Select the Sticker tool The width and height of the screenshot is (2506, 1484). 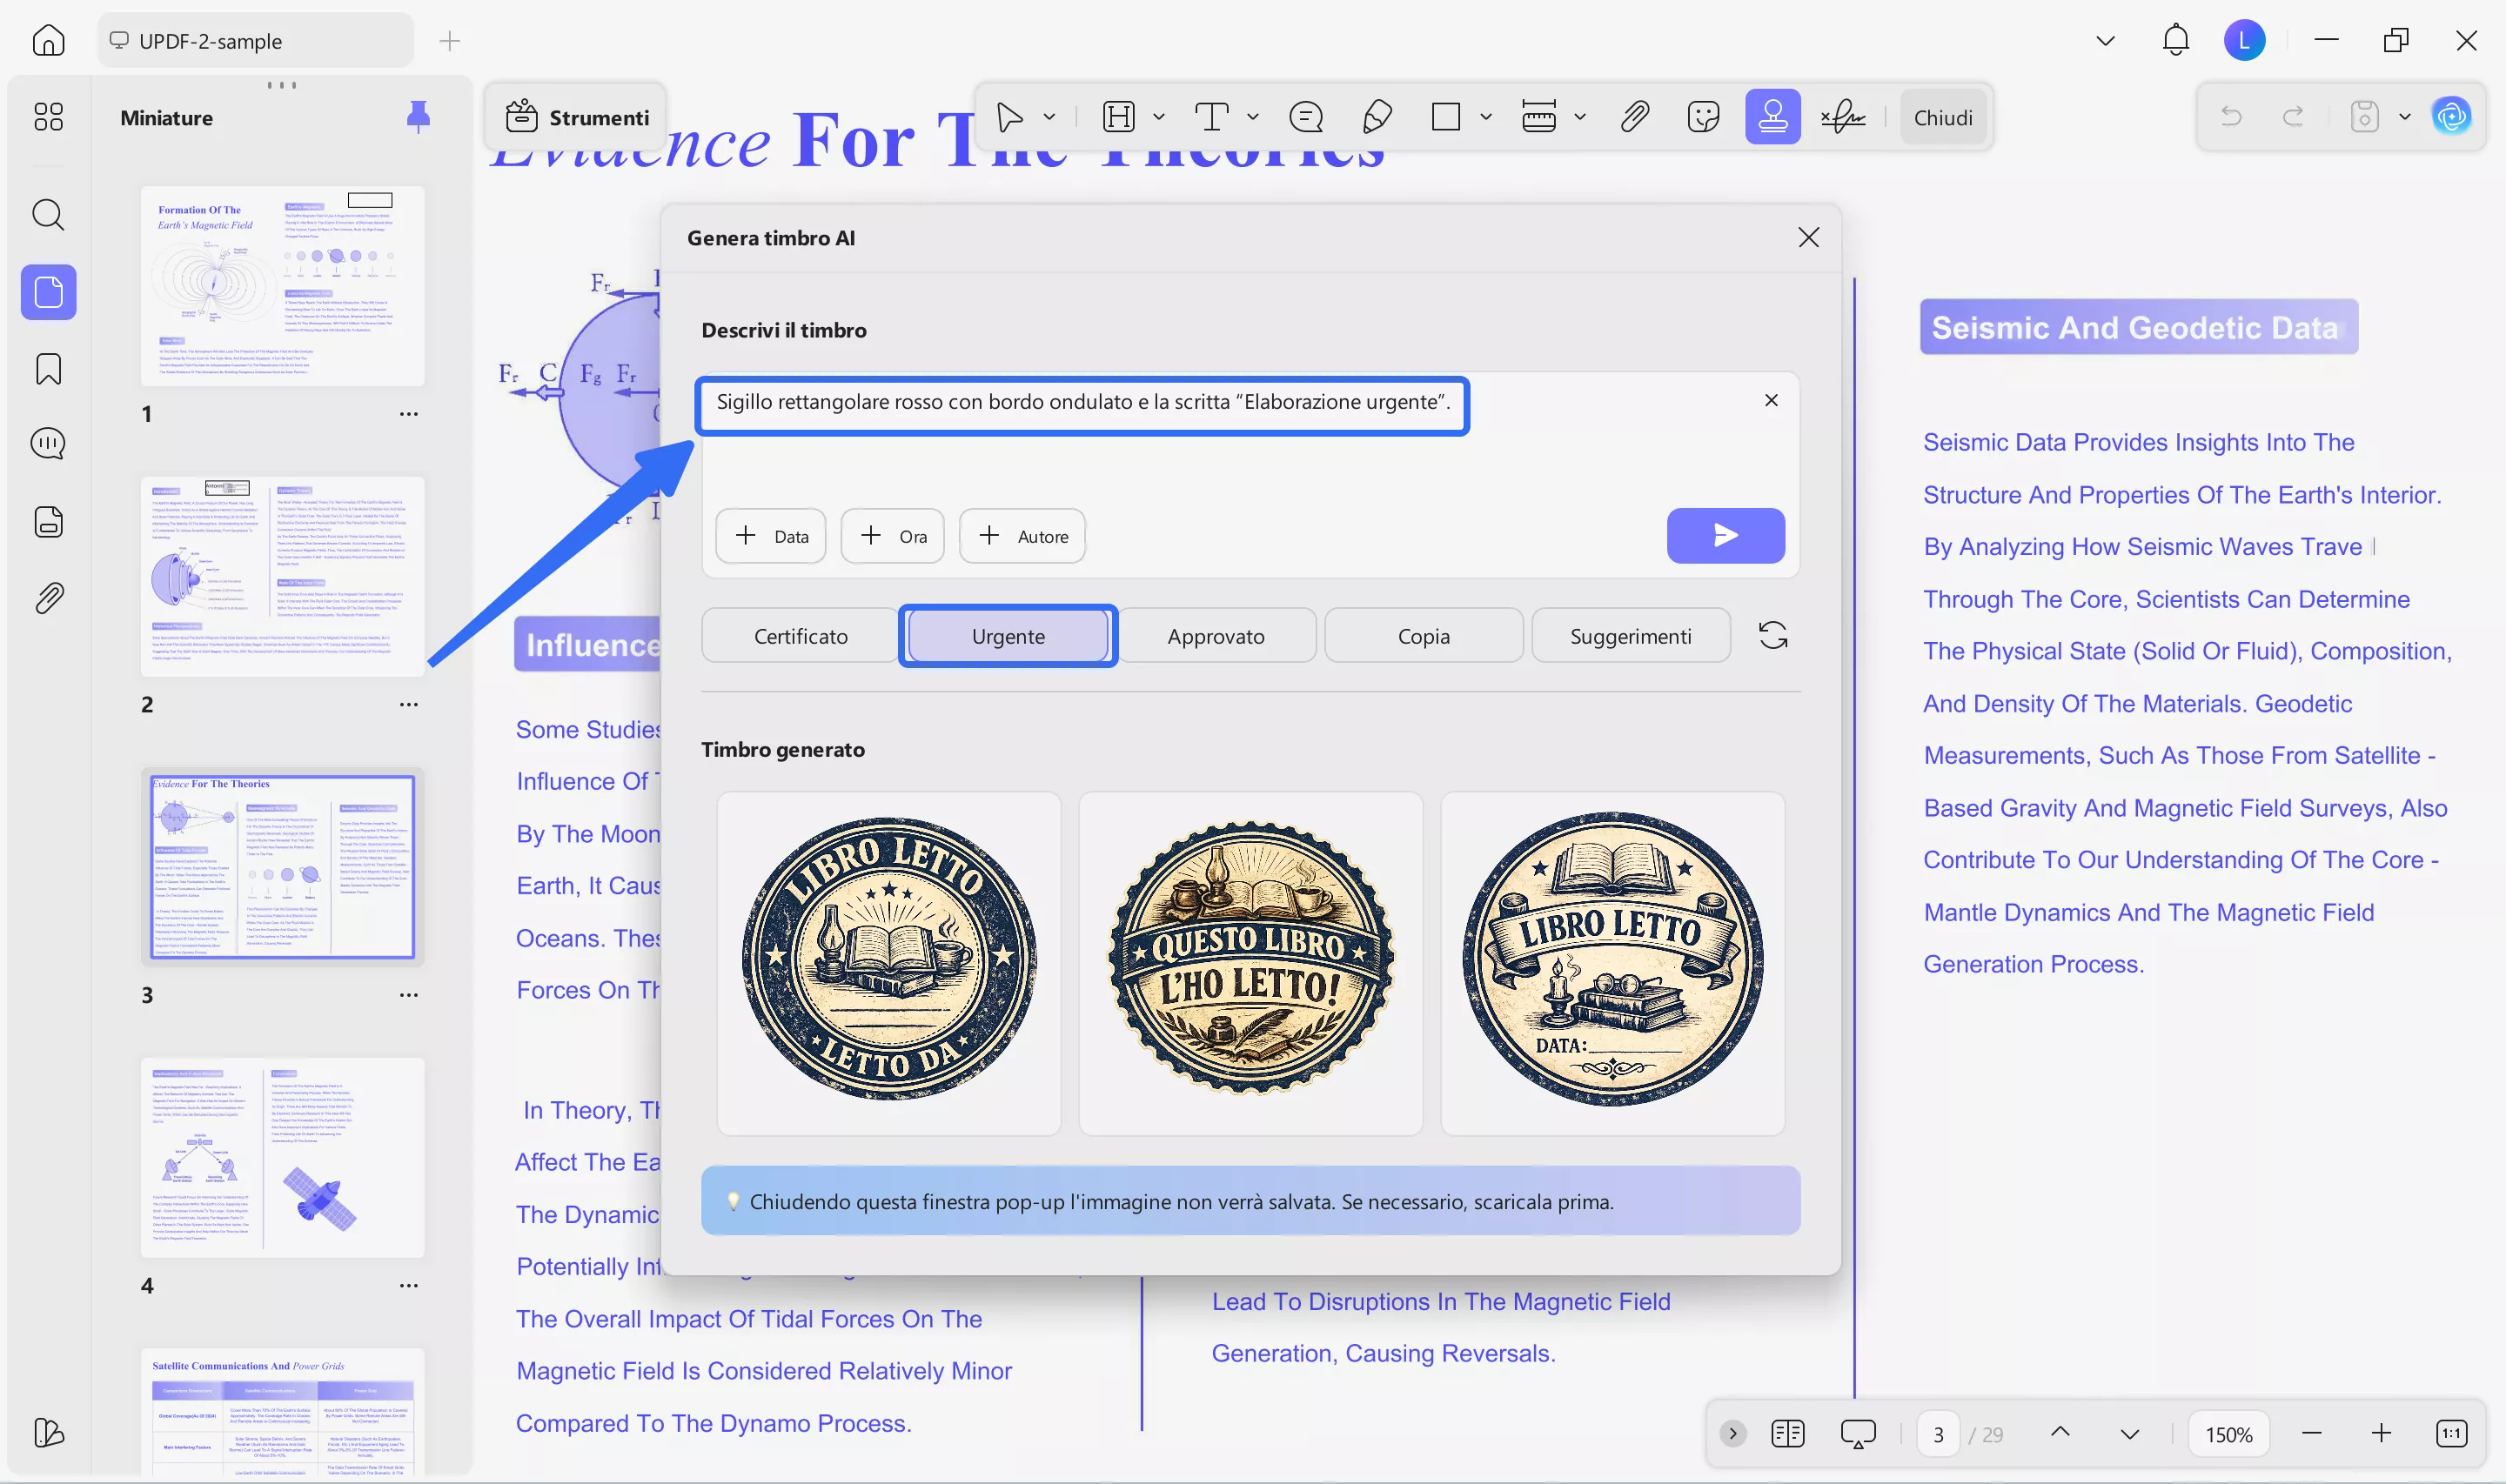(1703, 116)
